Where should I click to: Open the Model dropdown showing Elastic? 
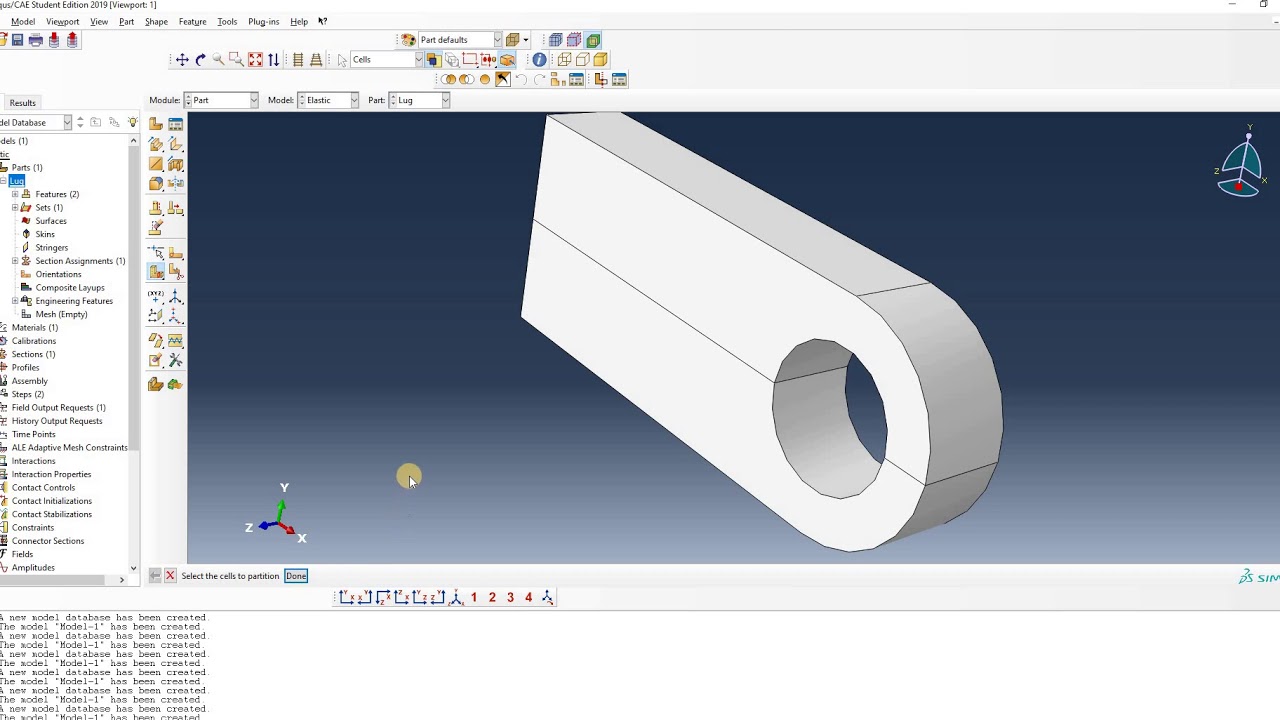pos(327,100)
